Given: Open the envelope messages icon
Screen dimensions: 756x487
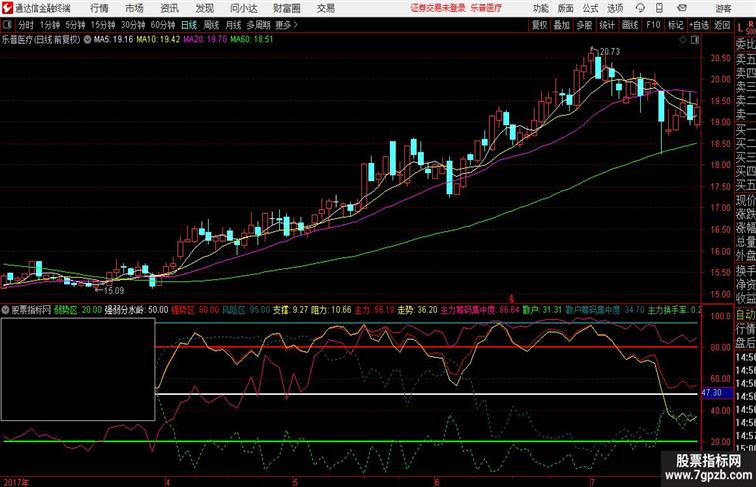Looking at the screenshot, I should click(682, 8).
